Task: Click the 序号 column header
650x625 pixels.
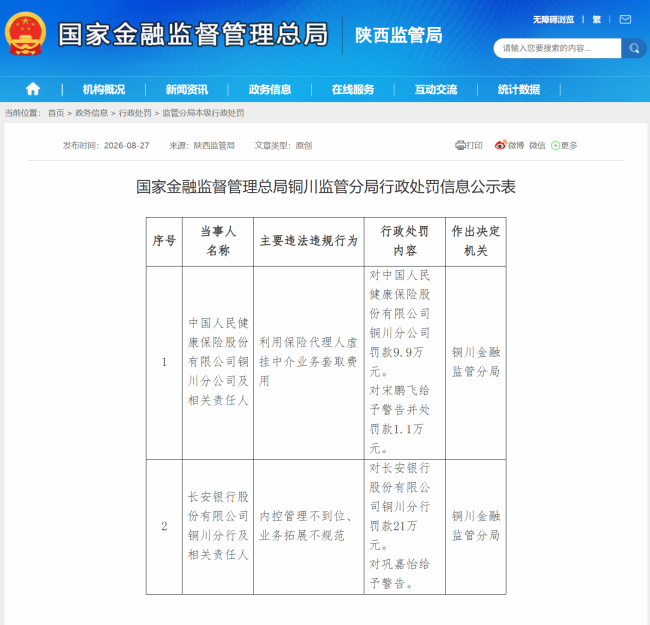Action: pos(164,241)
